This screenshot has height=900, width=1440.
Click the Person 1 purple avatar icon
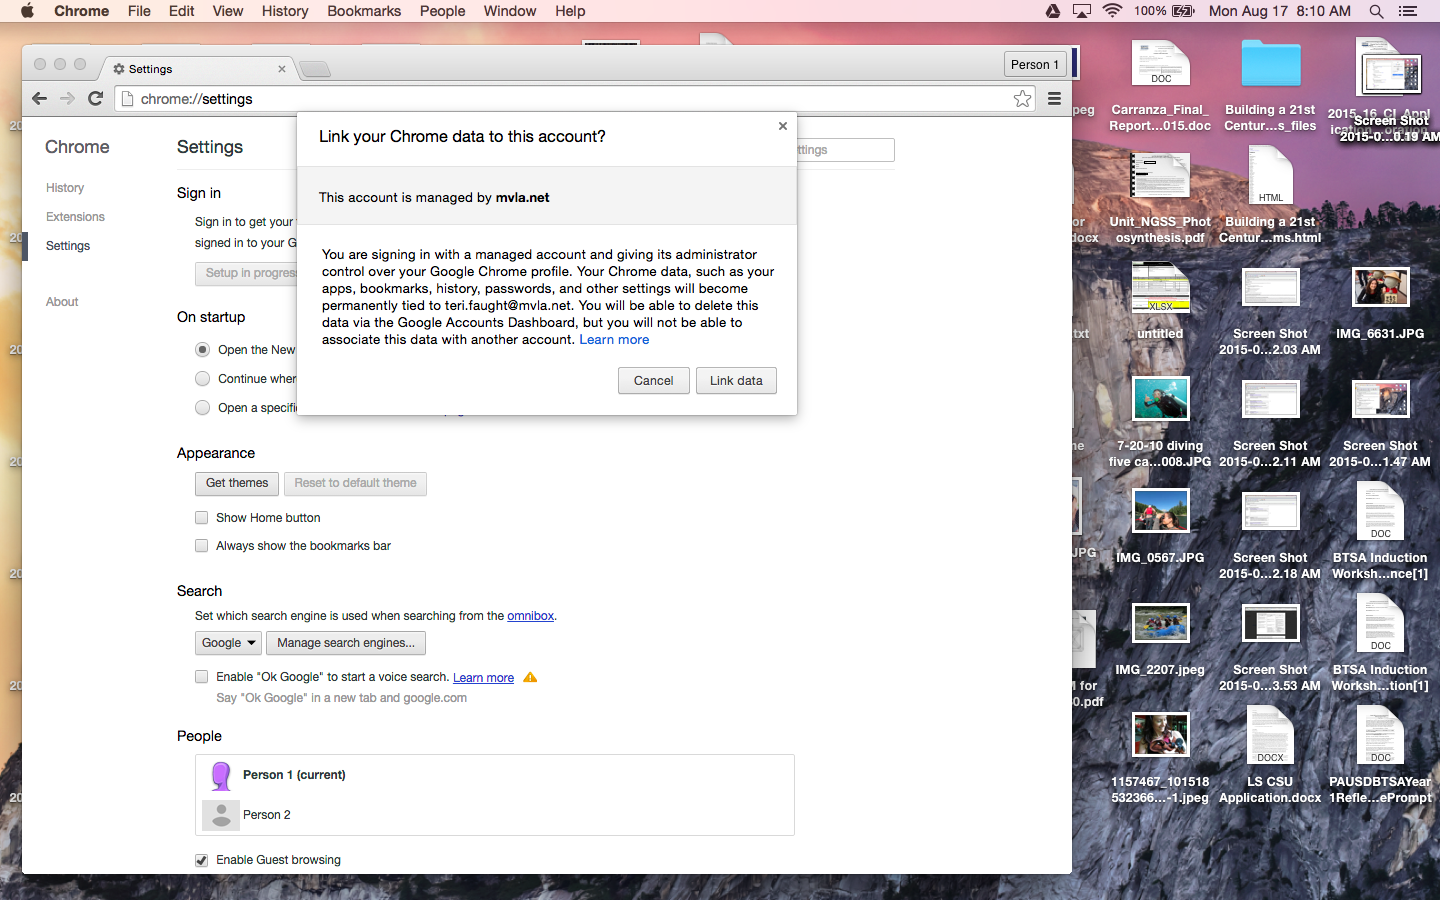tap(221, 775)
